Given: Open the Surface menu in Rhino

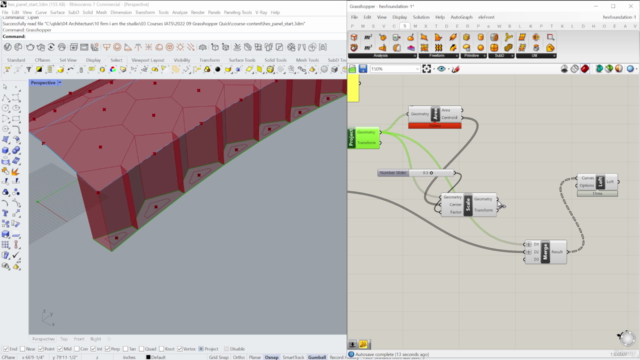Looking at the screenshot, I should tap(57, 13).
